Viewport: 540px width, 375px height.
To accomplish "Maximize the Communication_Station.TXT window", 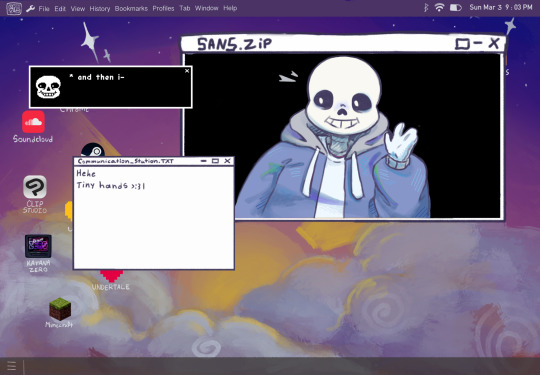I will [x=215, y=161].
